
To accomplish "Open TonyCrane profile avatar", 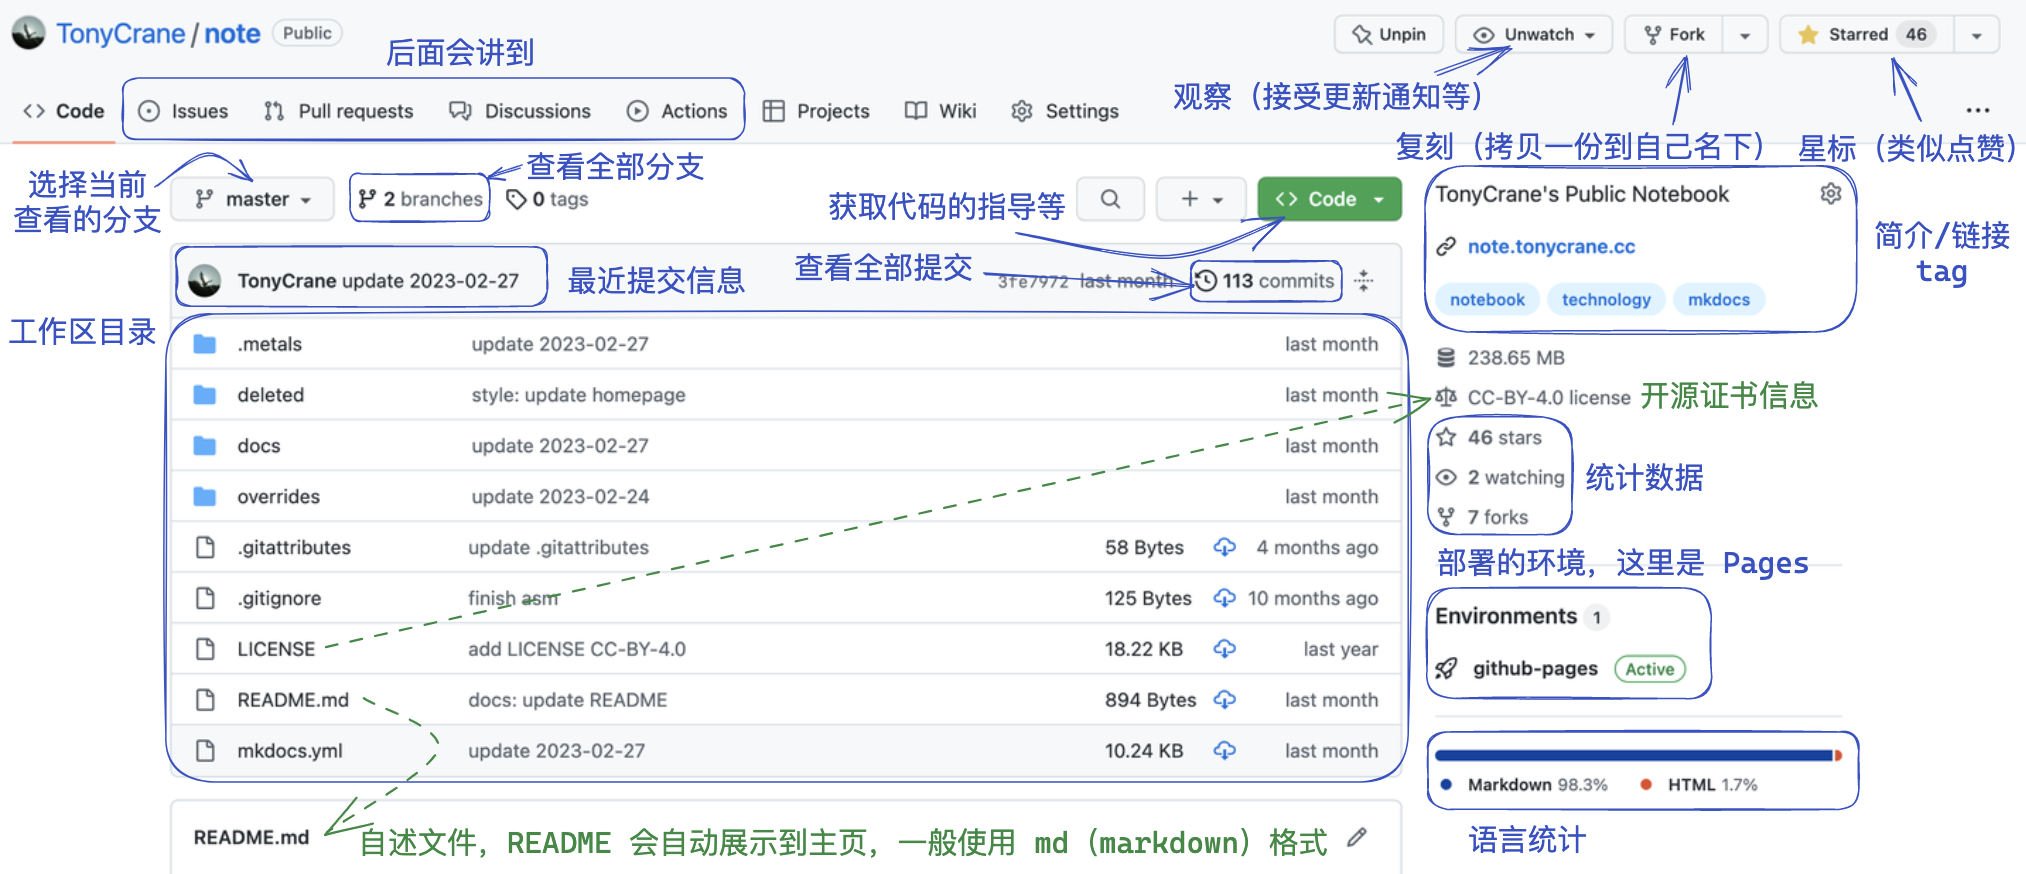I will (x=28, y=33).
